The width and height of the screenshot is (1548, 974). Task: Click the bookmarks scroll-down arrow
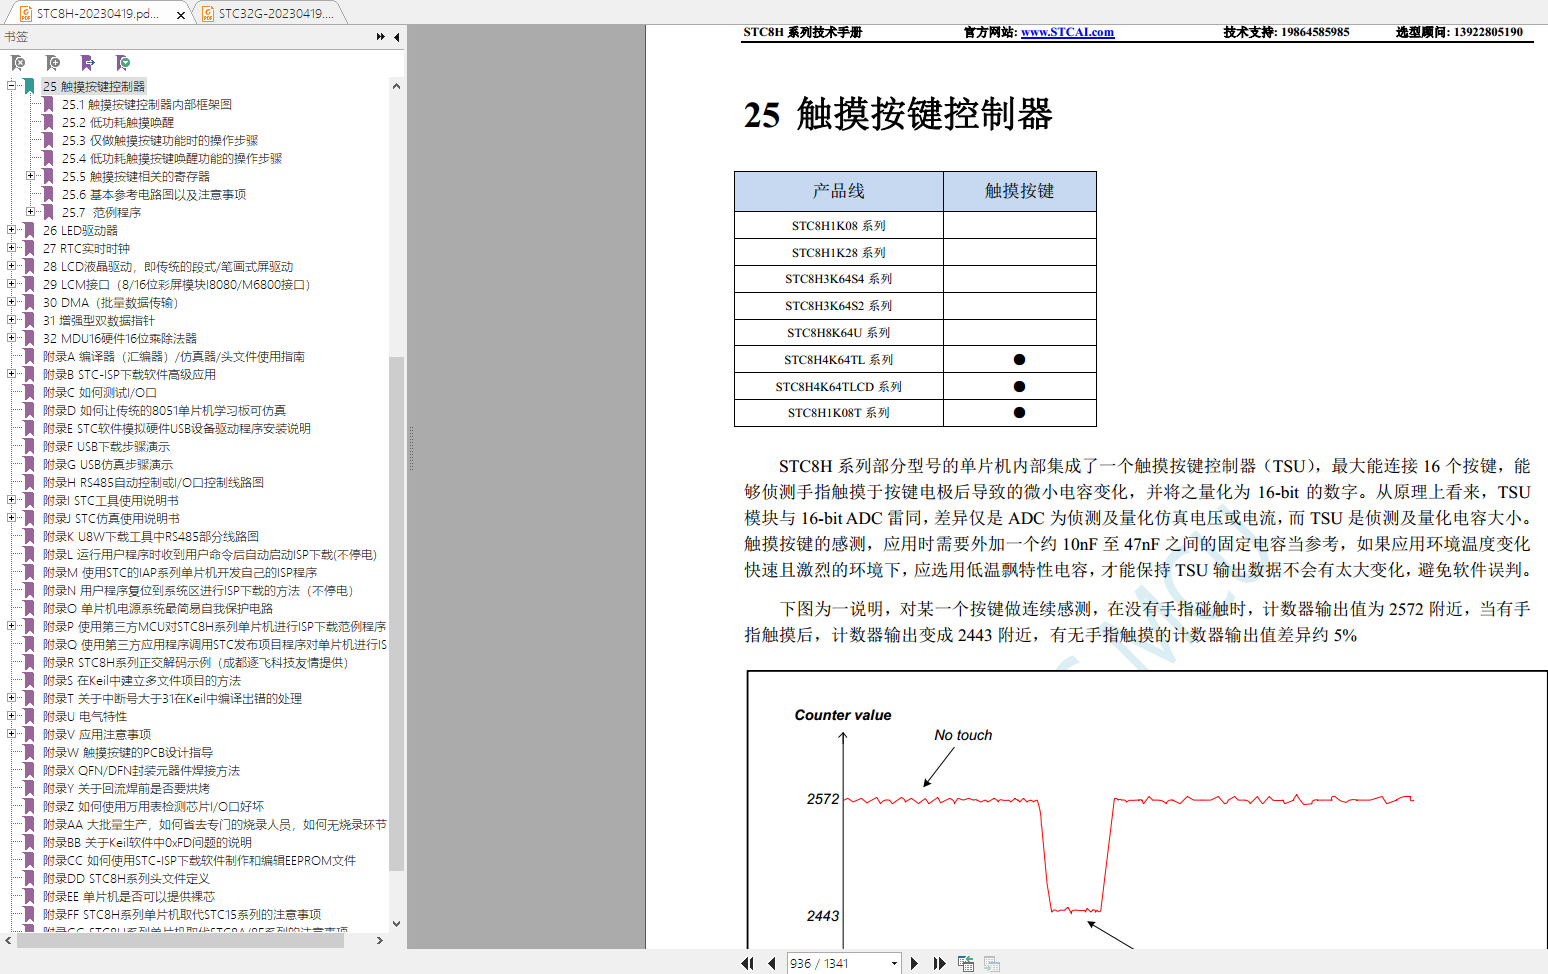click(x=396, y=924)
